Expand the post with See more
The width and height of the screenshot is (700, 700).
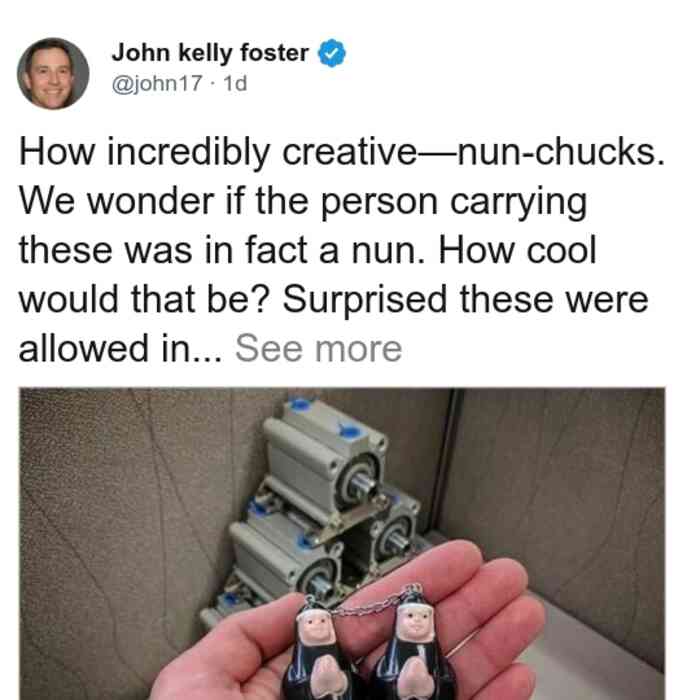click(x=318, y=349)
